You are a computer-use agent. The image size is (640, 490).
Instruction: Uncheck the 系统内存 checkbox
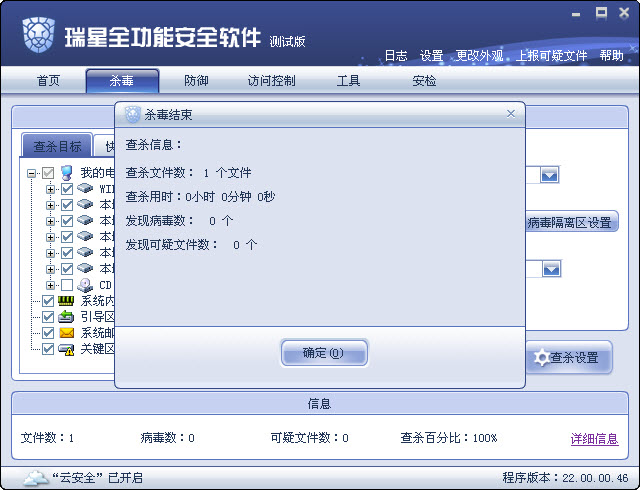48,301
